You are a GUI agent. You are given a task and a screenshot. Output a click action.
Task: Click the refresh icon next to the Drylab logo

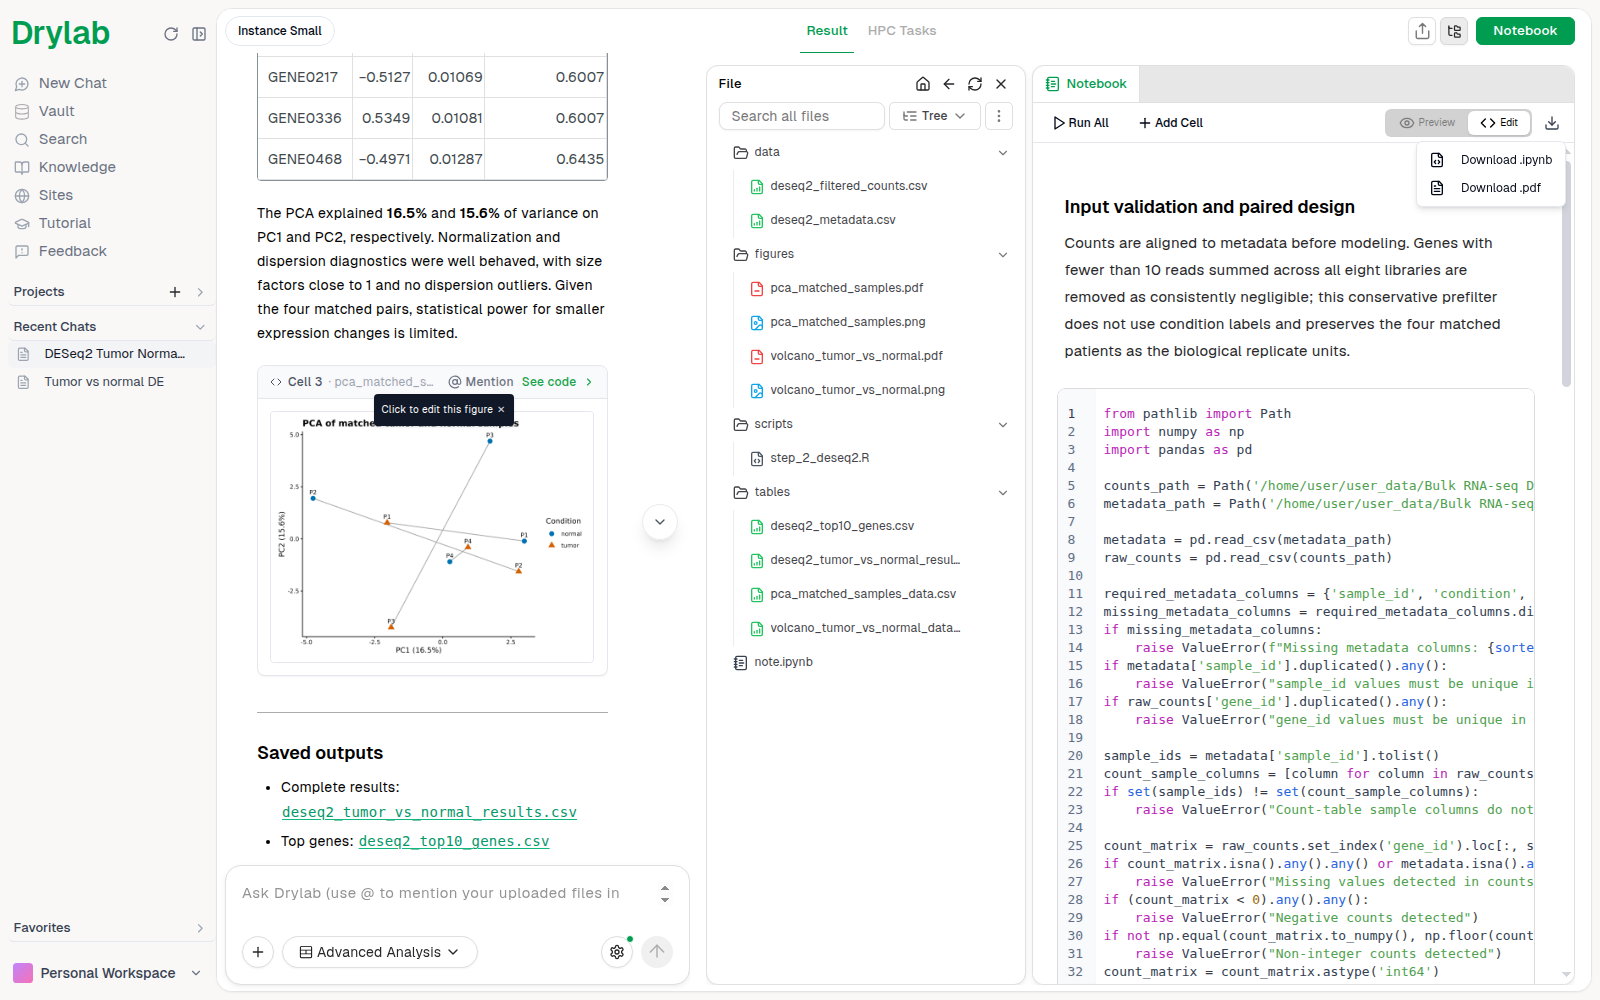(171, 34)
